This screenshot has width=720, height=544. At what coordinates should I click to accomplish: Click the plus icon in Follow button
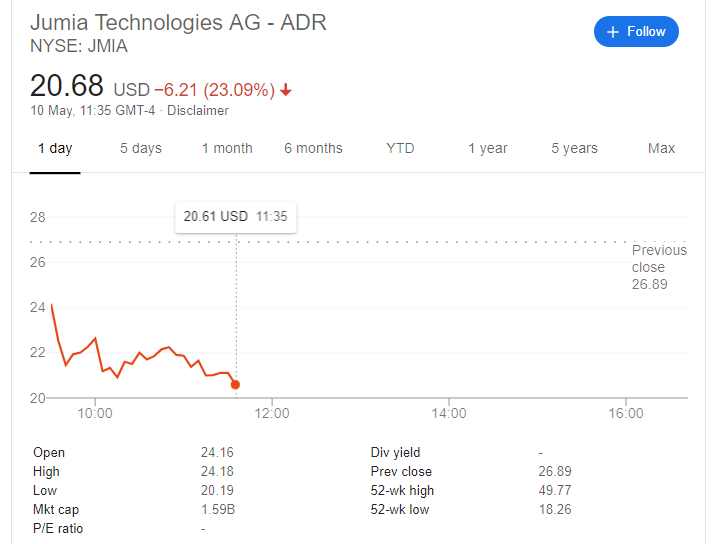click(613, 32)
